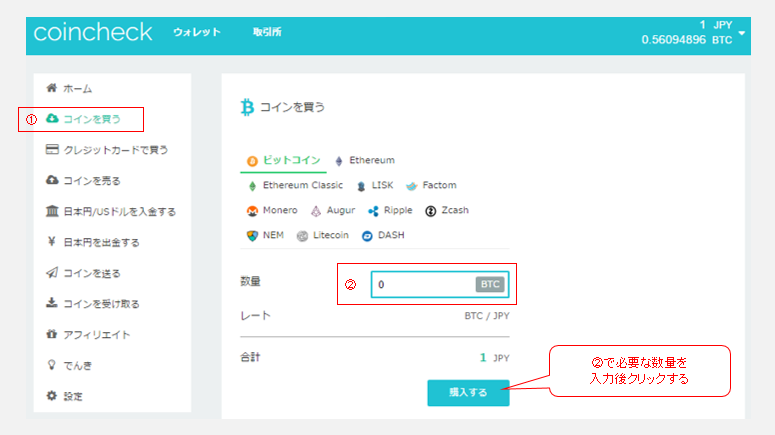
Task: Focus the 数量 BTC amount field
Action: tap(440, 284)
